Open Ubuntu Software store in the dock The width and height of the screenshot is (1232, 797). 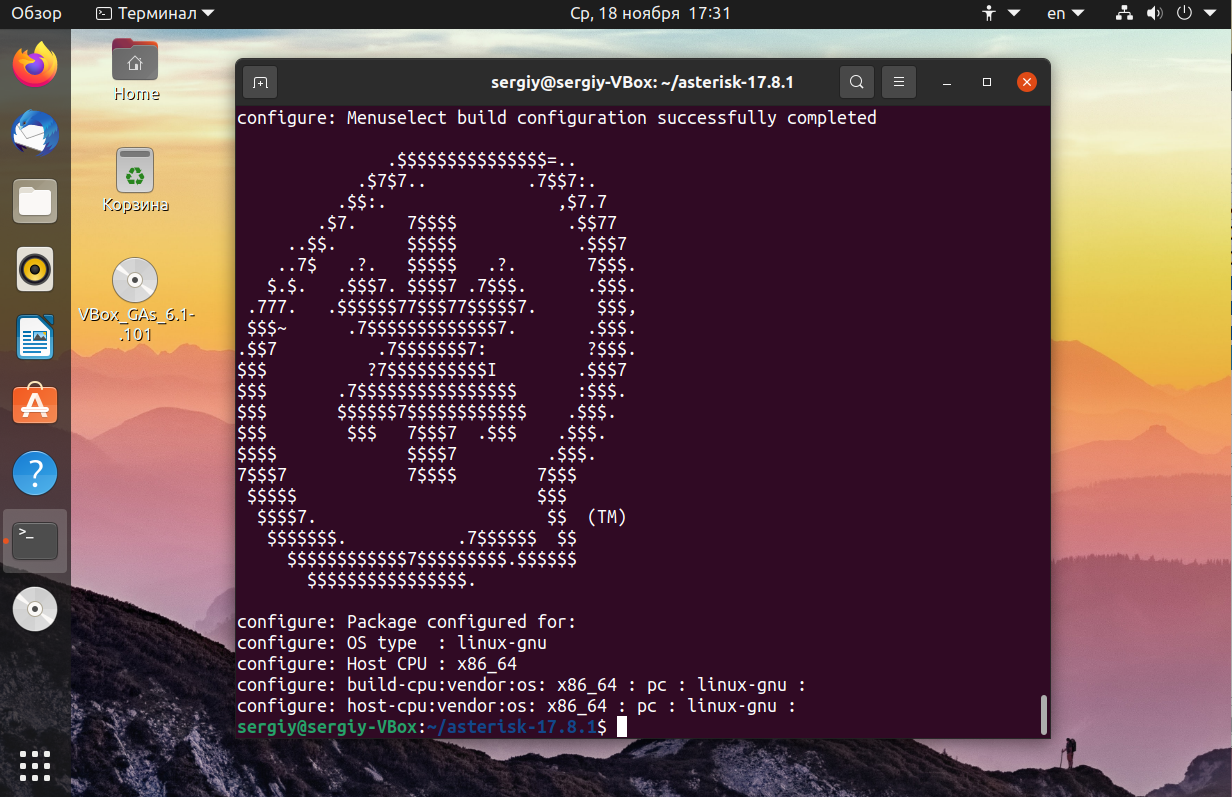point(35,405)
